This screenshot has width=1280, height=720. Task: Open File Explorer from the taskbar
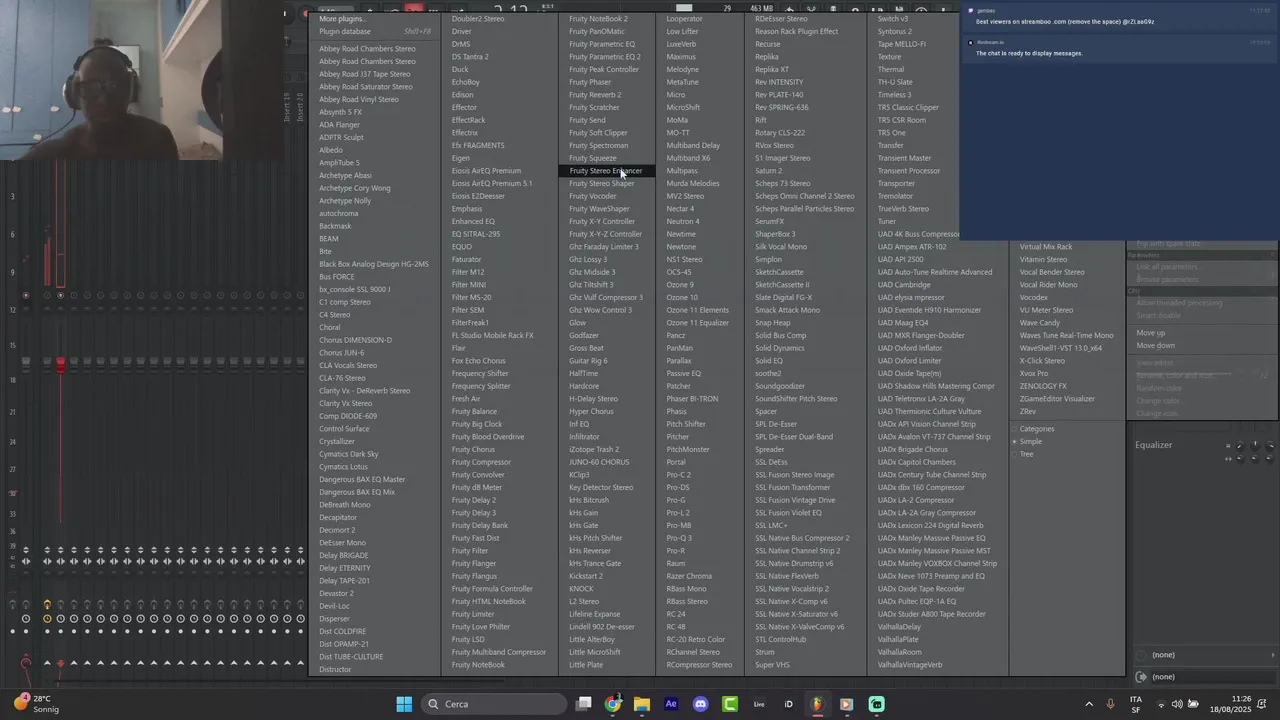(x=642, y=704)
